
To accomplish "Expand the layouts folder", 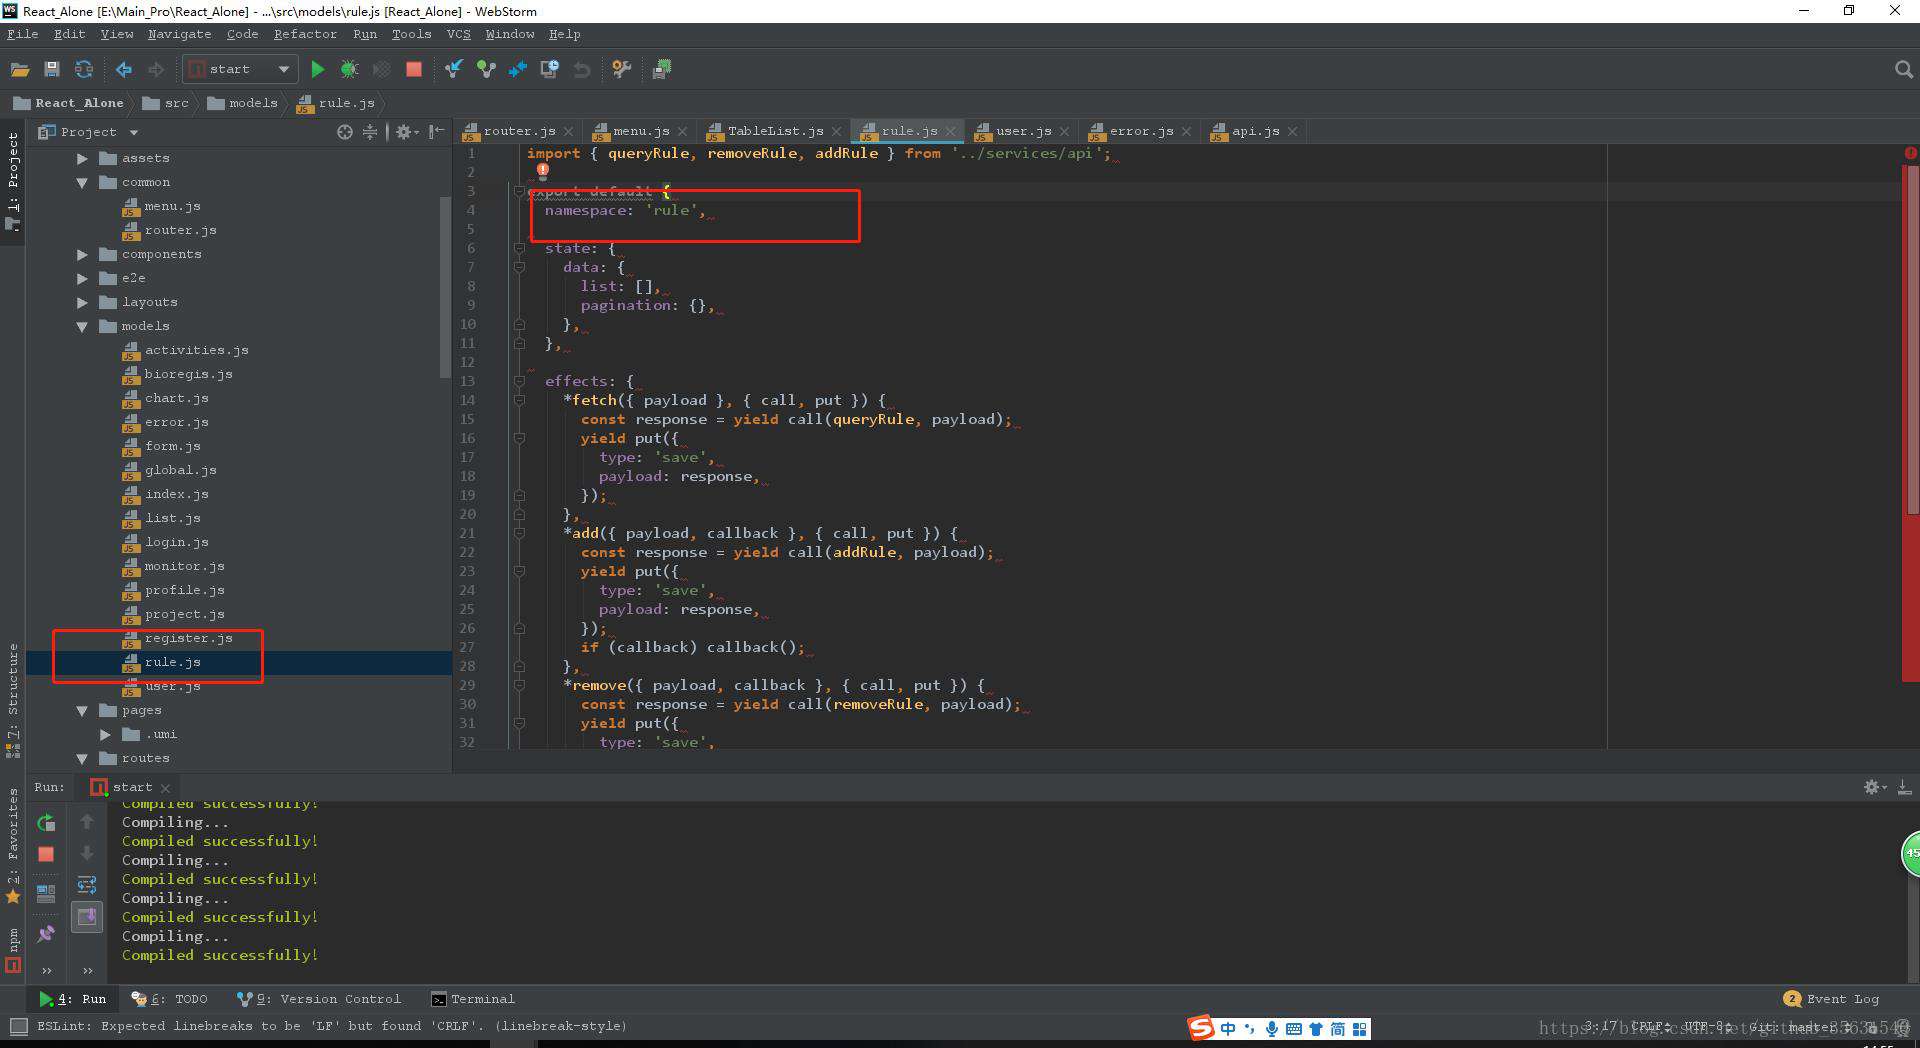I will tap(82, 303).
